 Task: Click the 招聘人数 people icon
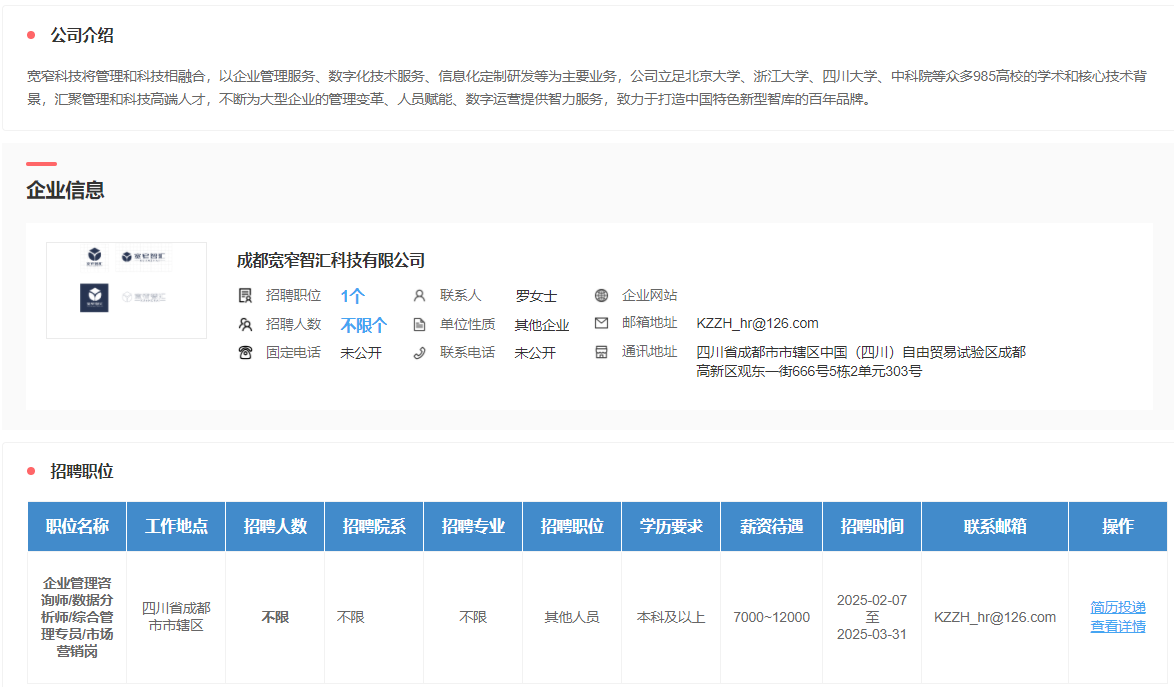pos(245,324)
